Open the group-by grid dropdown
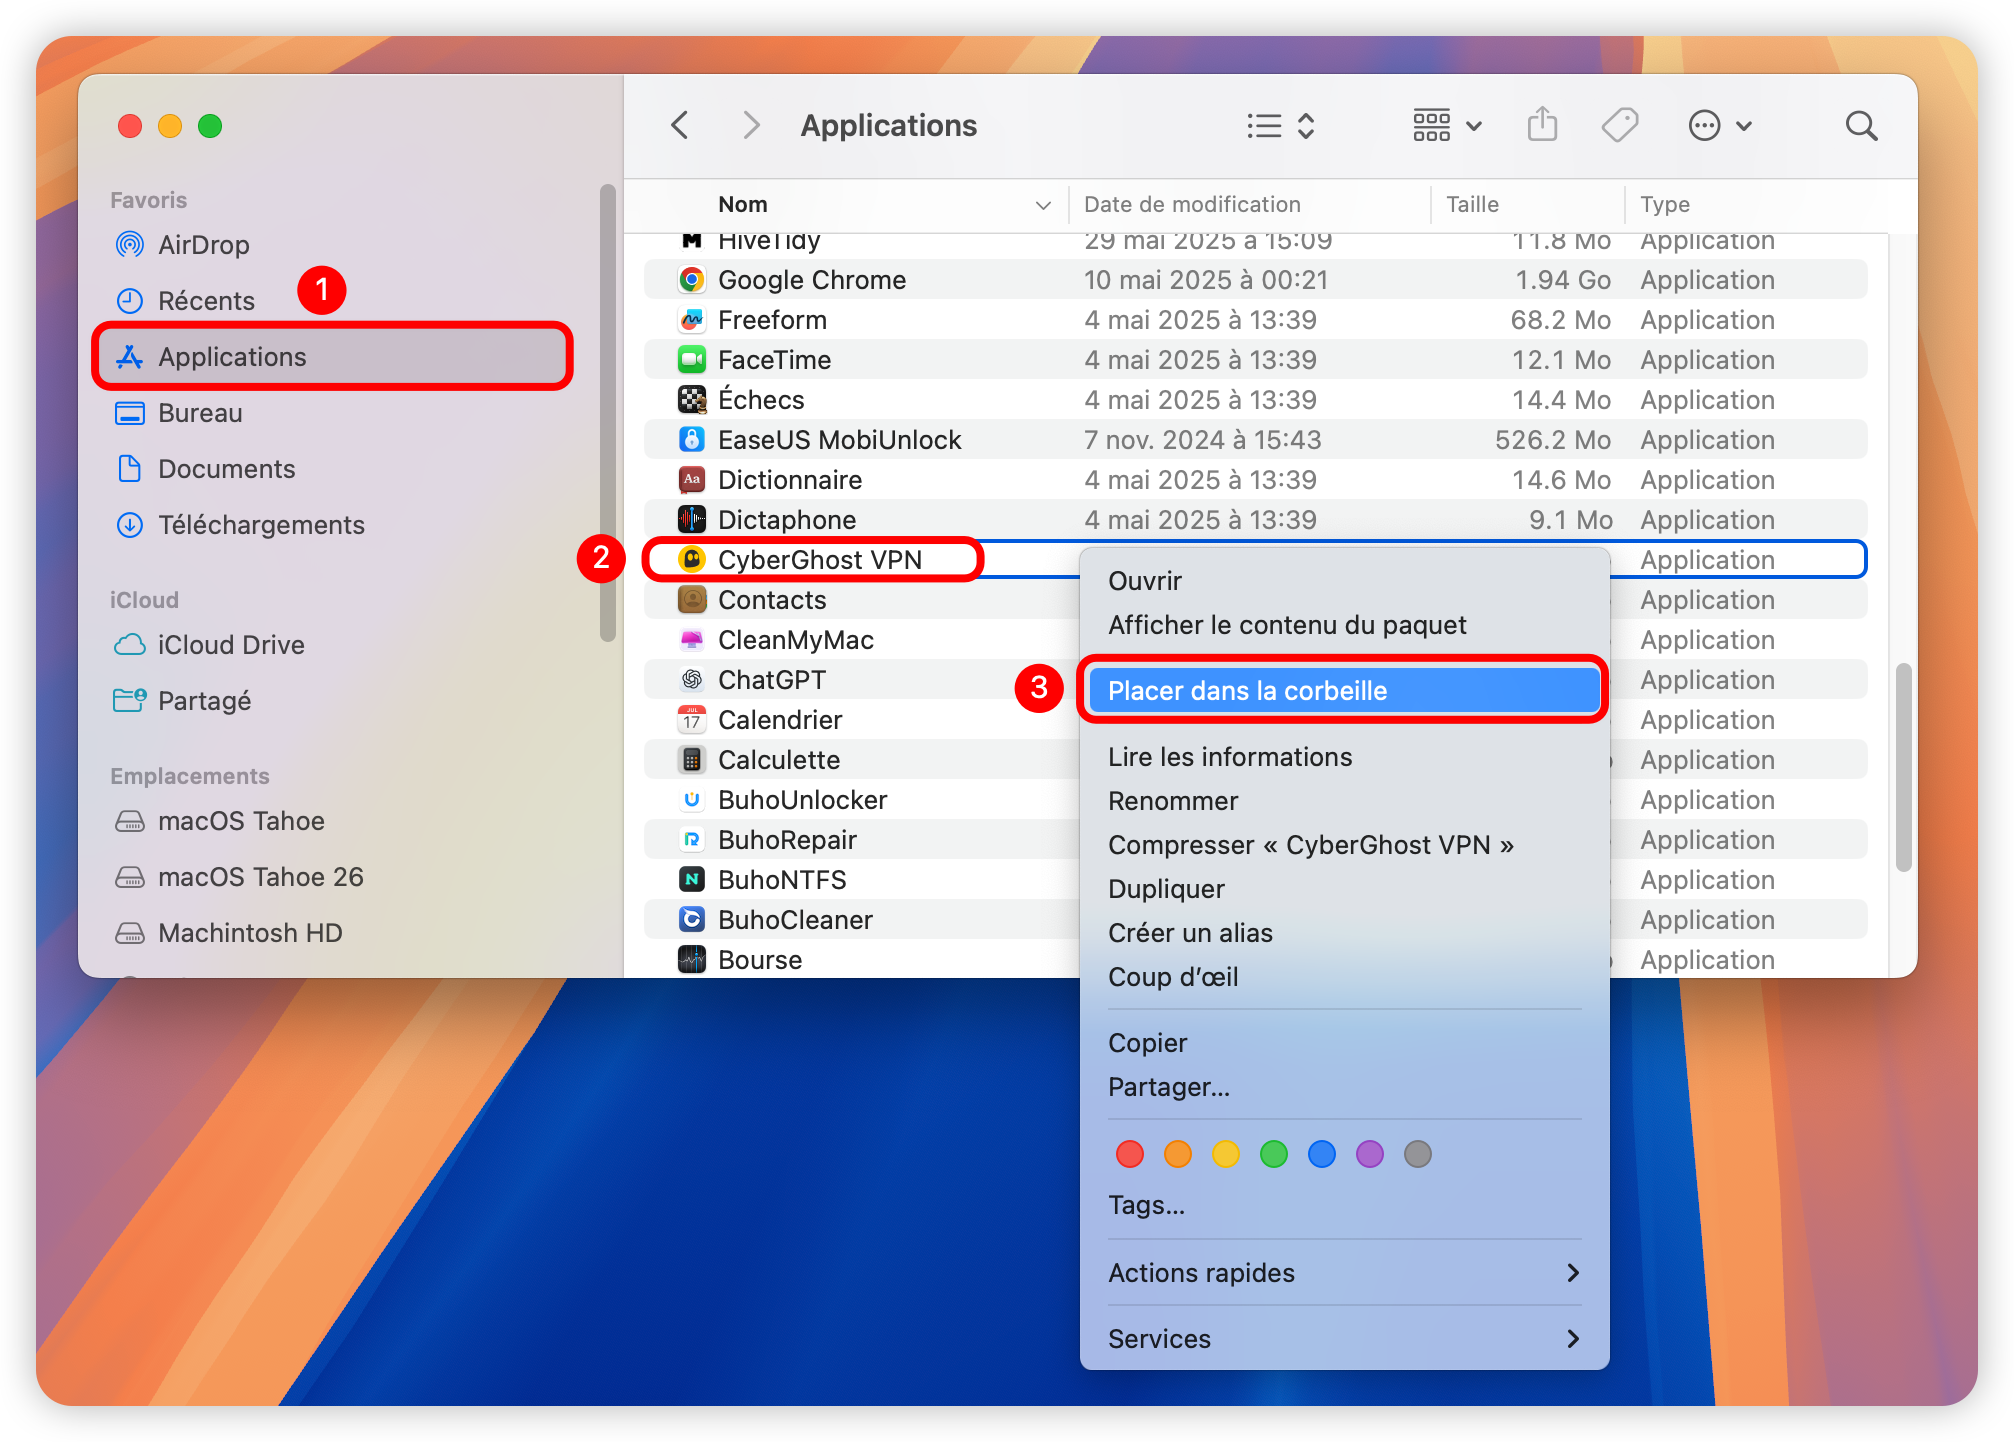Image resolution: width=2014 pixels, height=1442 pixels. click(1447, 126)
